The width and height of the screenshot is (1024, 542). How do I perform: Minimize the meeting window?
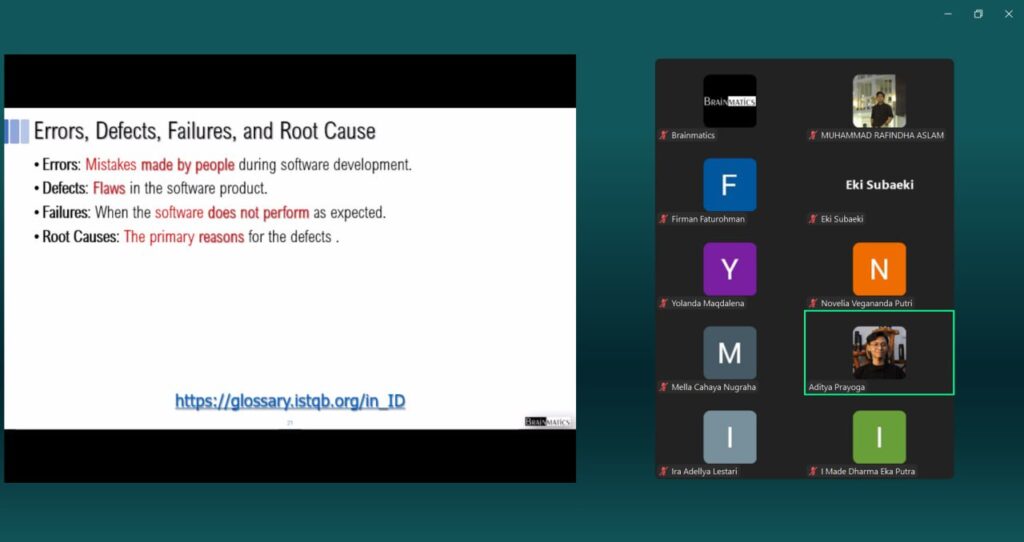947,14
